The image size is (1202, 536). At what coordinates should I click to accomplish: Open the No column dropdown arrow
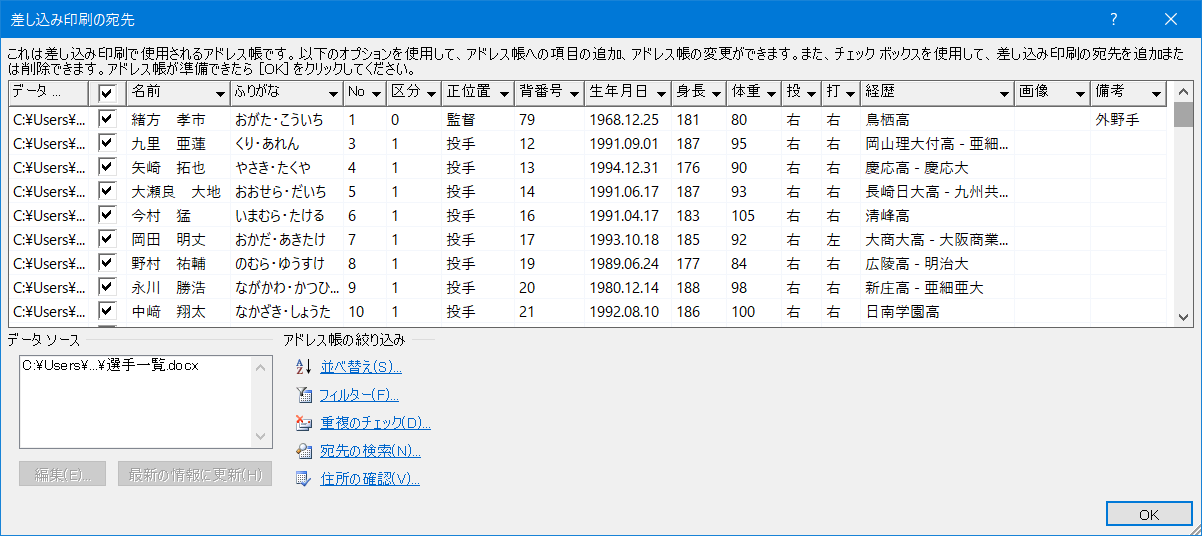tap(376, 93)
